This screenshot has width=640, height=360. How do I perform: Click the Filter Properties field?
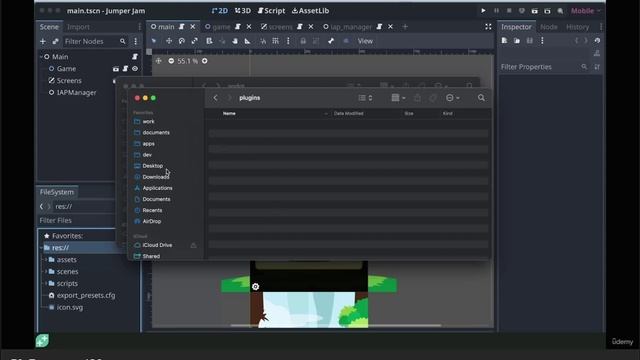[544, 67]
